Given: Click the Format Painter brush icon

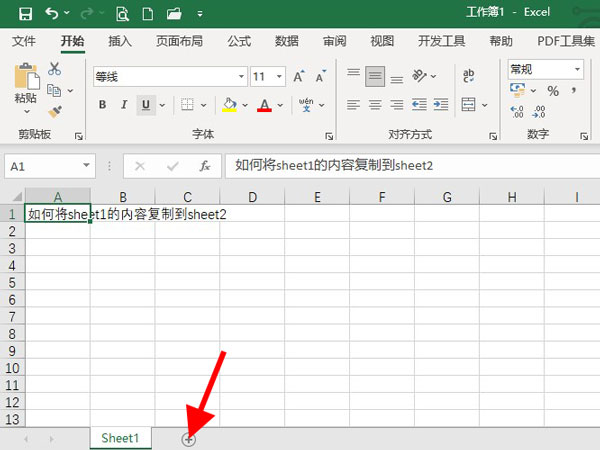Looking at the screenshot, I should 54,111.
